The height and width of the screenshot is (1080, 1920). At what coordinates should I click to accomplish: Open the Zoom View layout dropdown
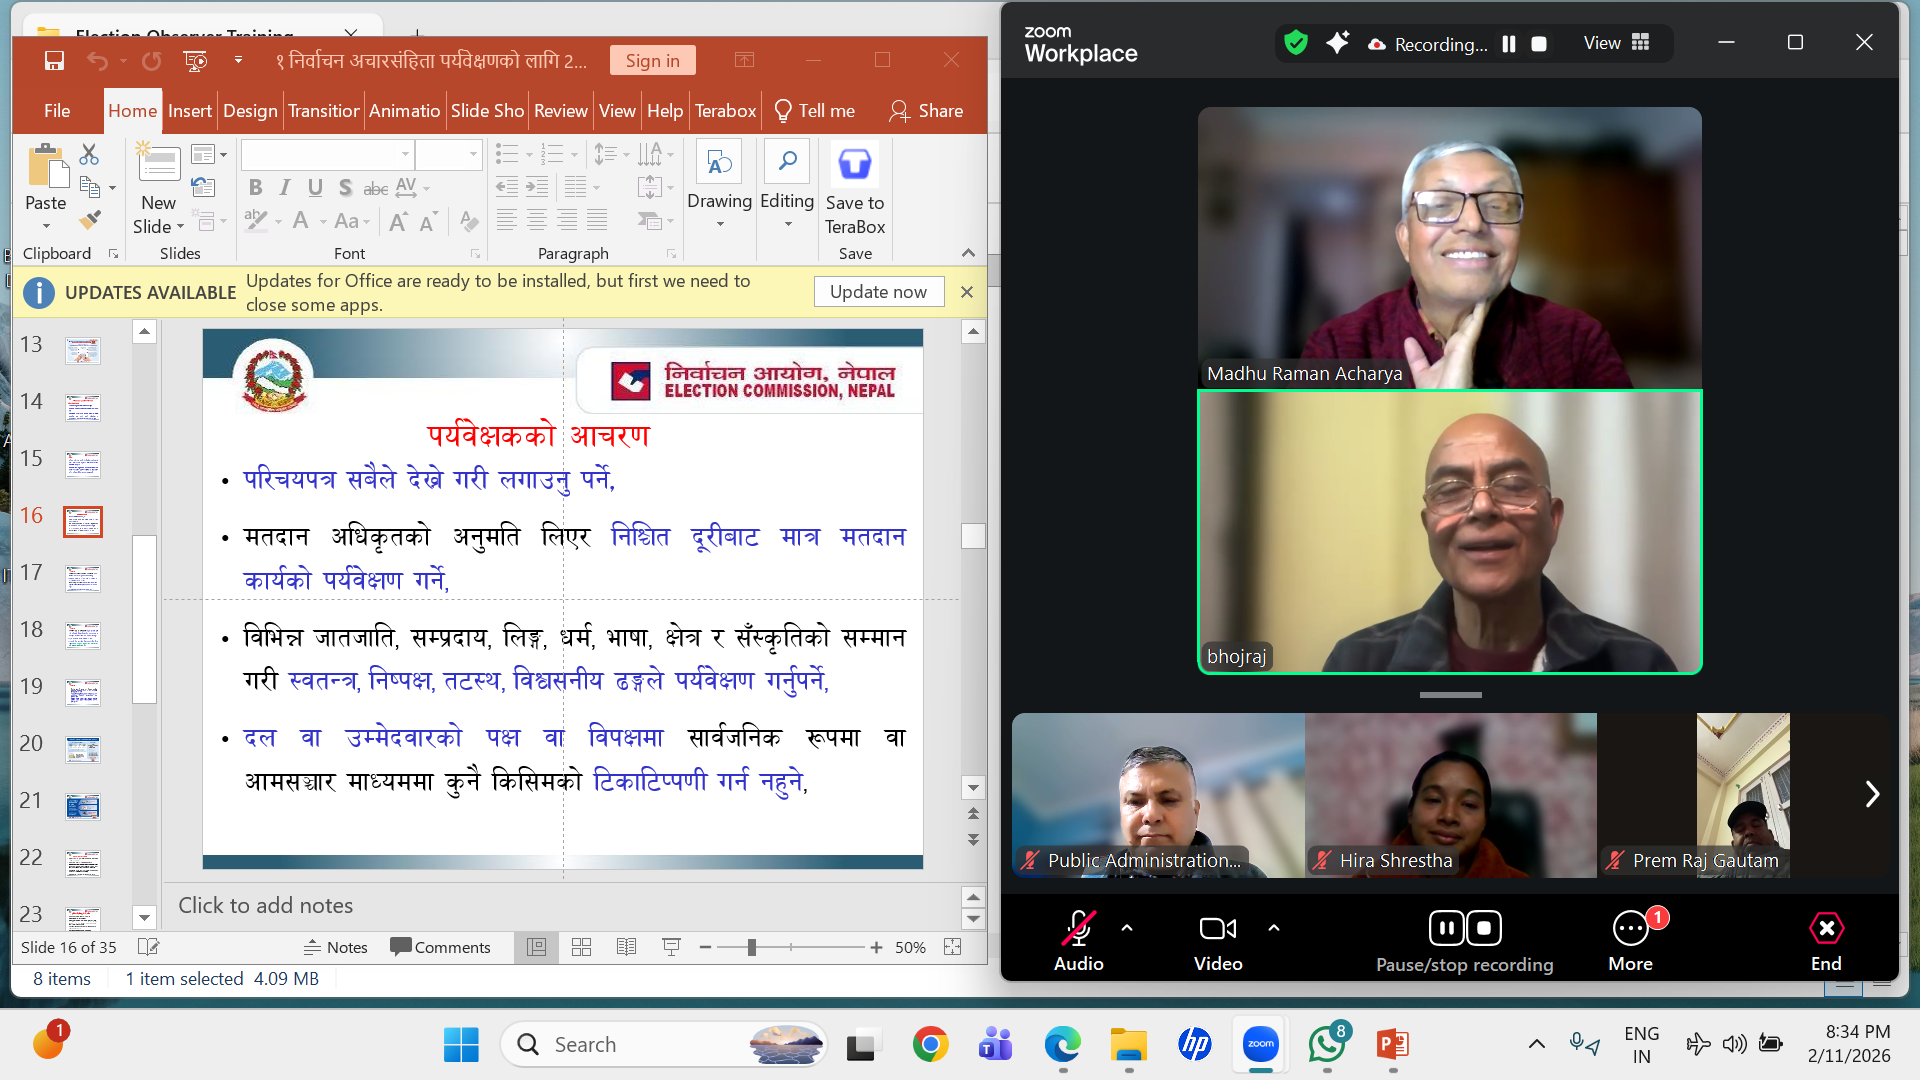[1616, 43]
